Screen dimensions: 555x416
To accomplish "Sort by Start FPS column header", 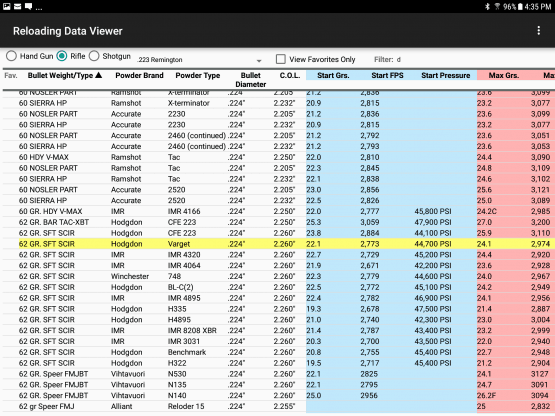I will coord(387,75).
